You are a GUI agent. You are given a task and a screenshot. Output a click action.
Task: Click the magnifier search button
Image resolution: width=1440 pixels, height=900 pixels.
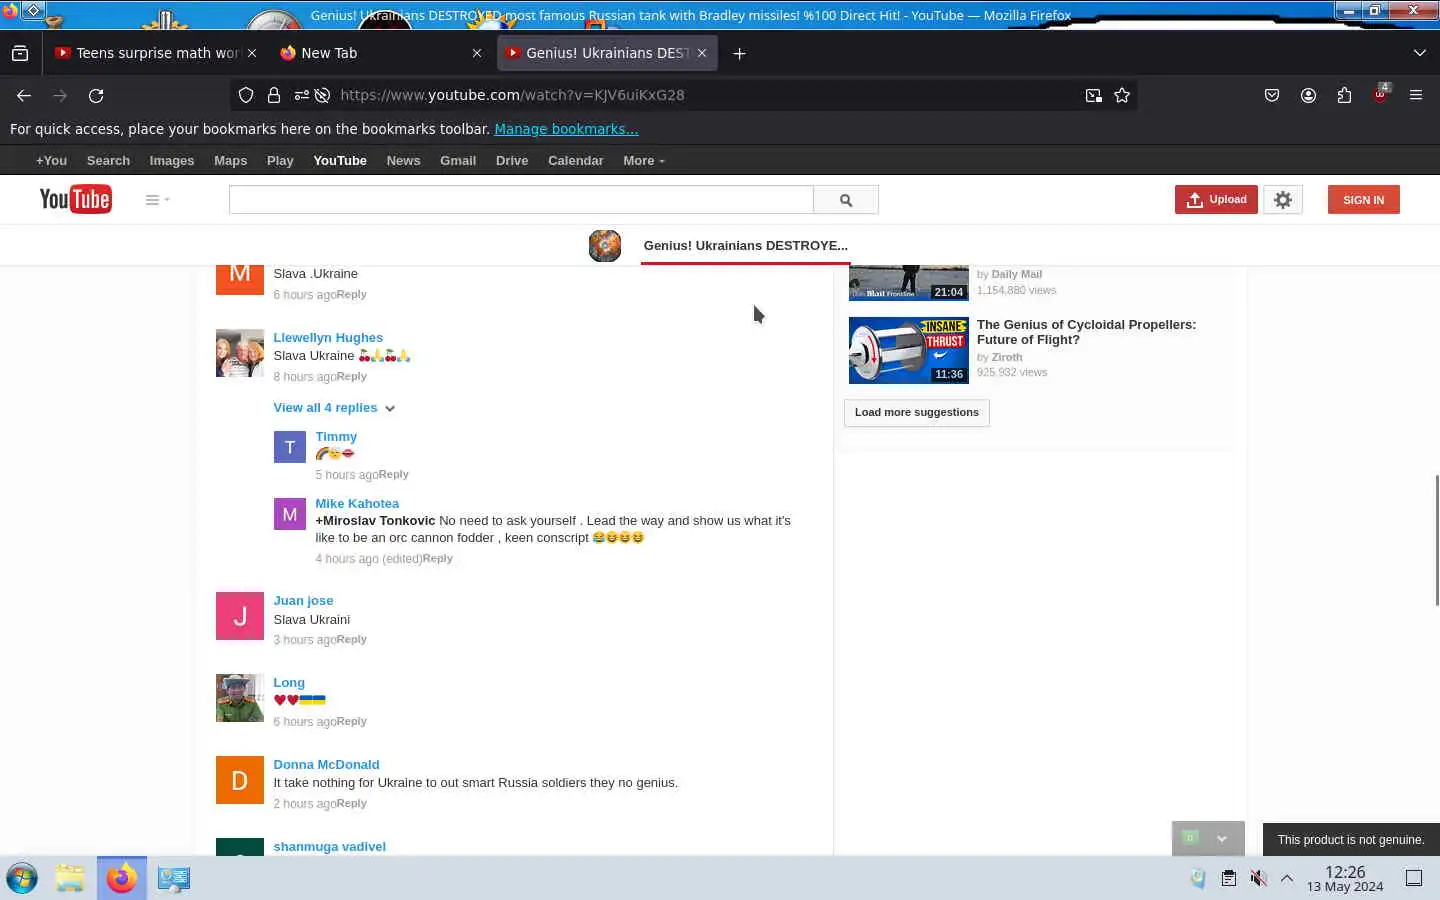[846, 200]
